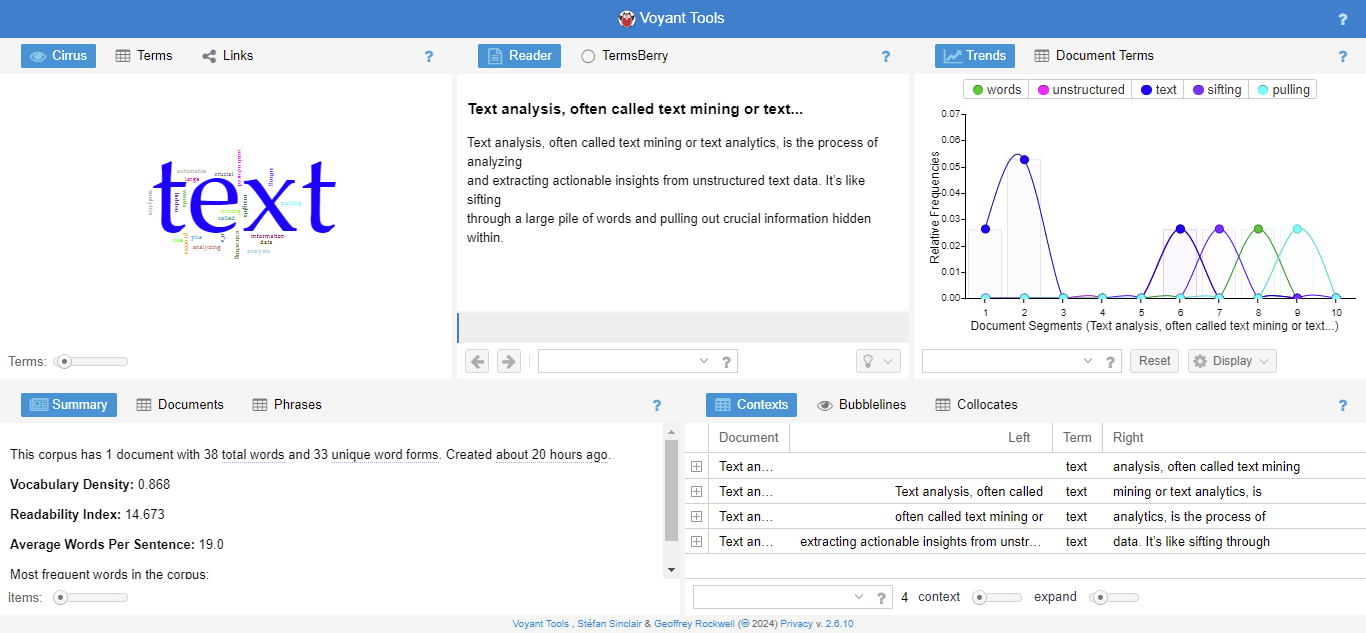Image resolution: width=1366 pixels, height=633 pixels.
Task: Click the Reset button in Trends
Action: (1154, 361)
